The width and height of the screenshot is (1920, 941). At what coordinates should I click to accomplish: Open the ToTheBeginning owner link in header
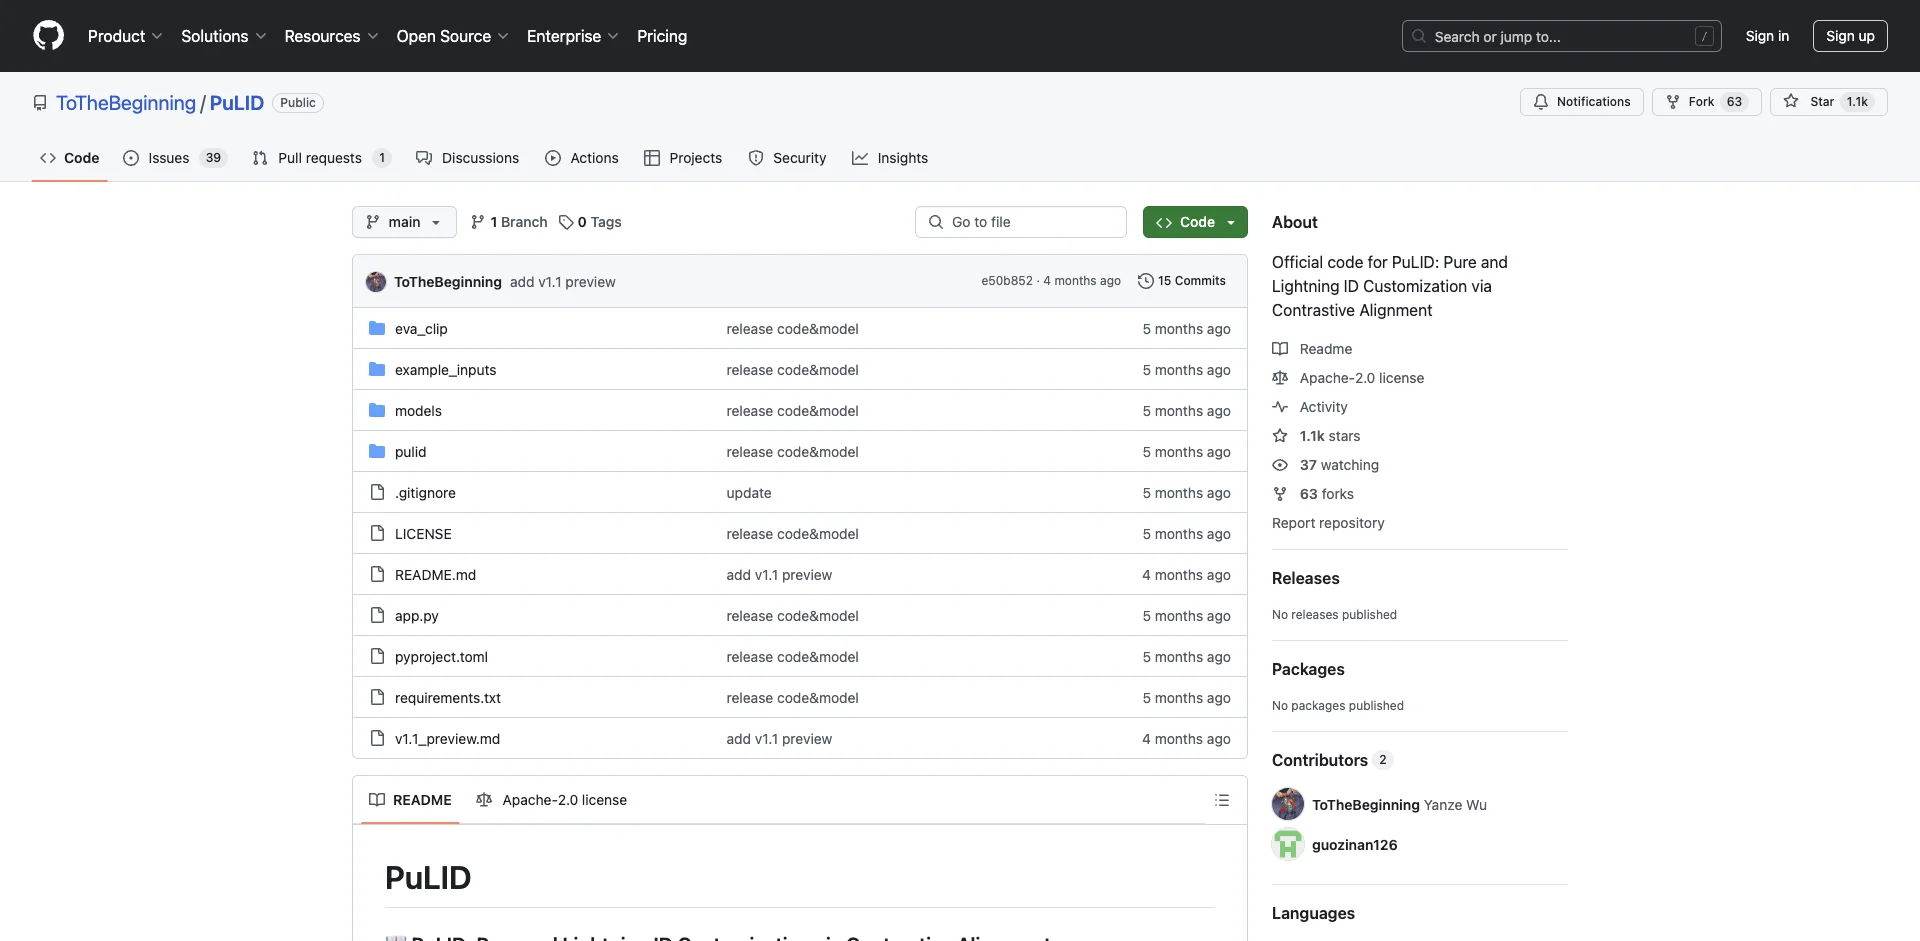click(x=126, y=103)
